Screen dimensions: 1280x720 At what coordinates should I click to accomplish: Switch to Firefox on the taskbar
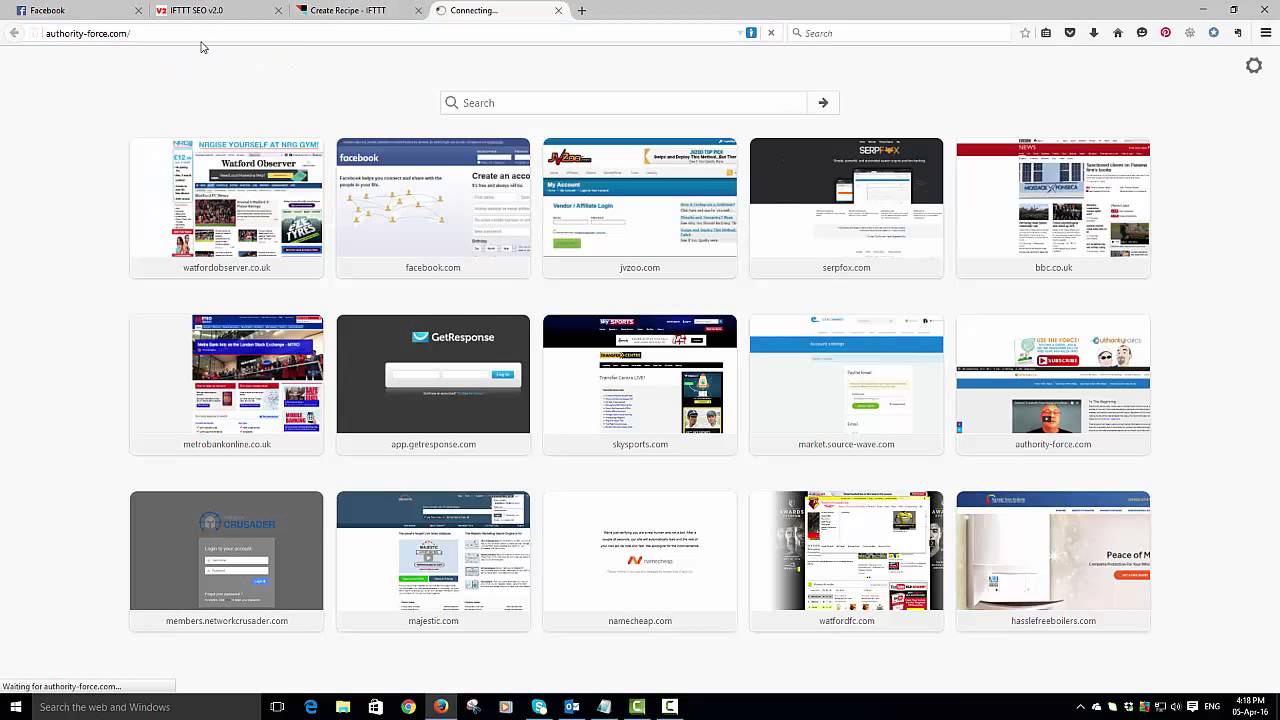441,707
